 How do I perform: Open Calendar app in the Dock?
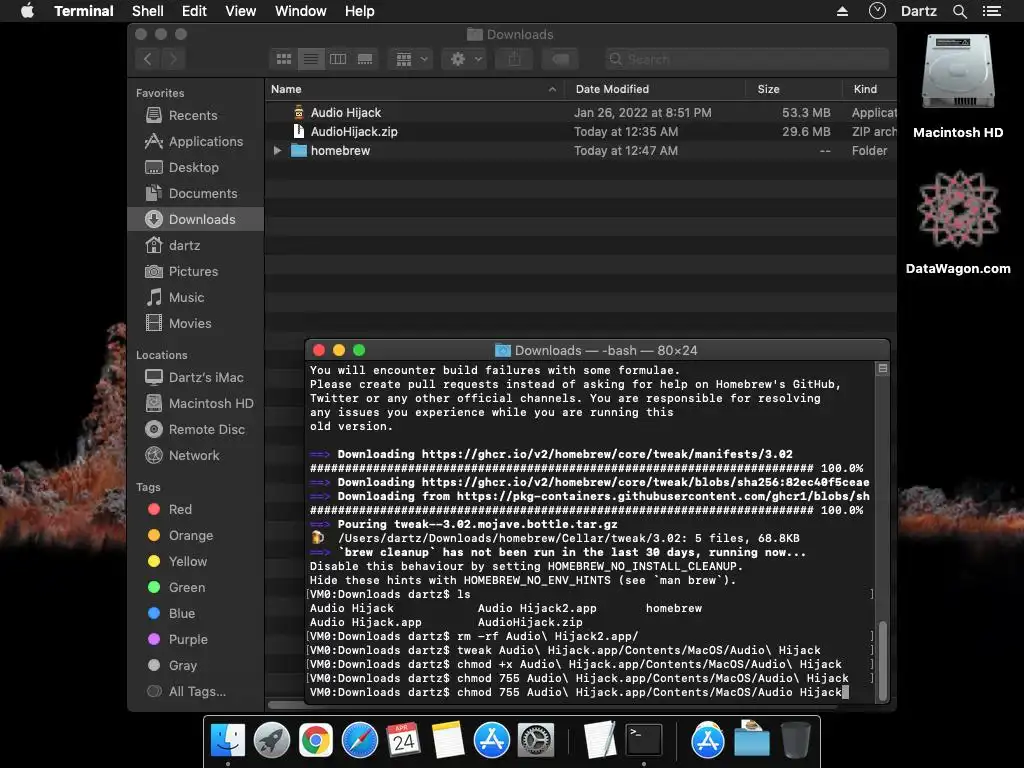point(404,741)
